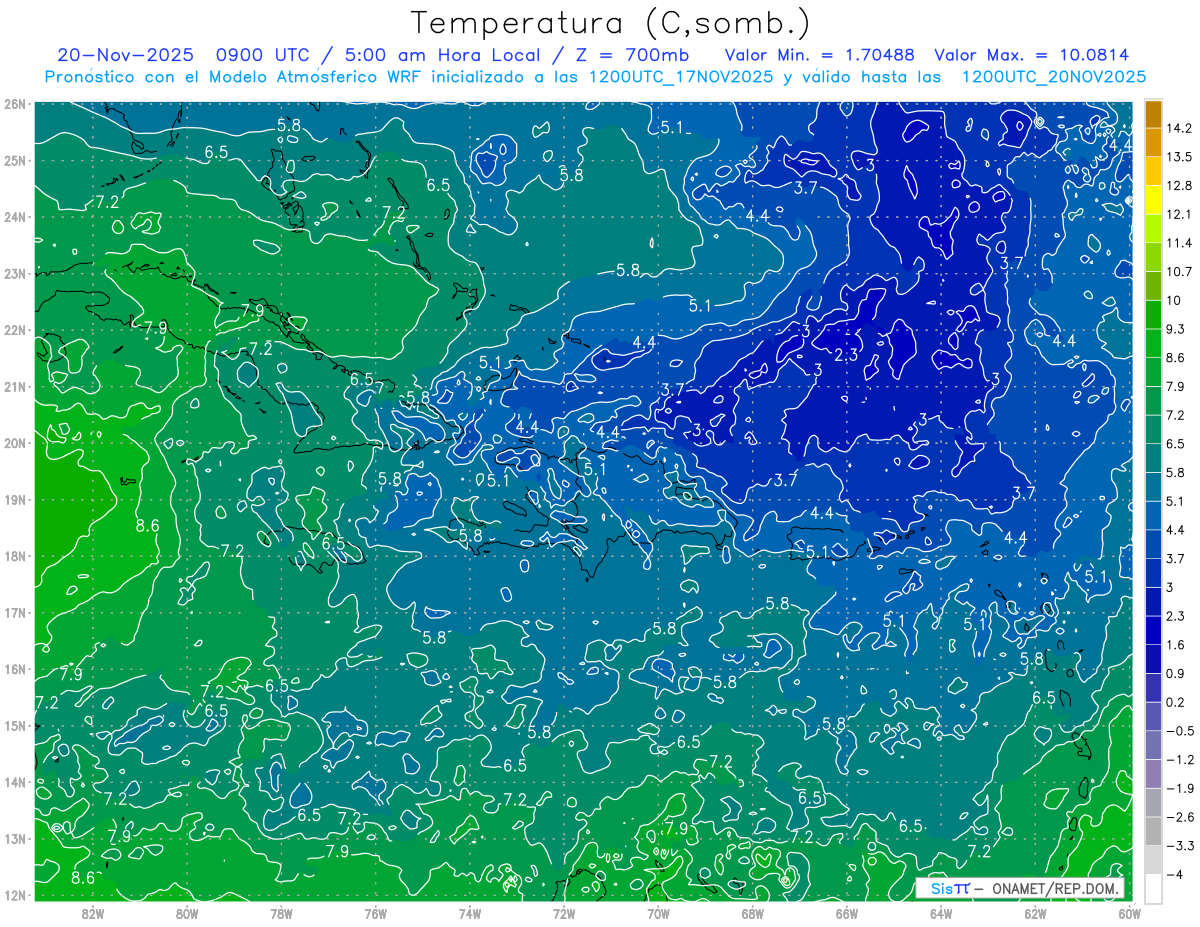Click "Valor Max. = 10.0814" in header
The image size is (1200, 927).
tap(1031, 55)
